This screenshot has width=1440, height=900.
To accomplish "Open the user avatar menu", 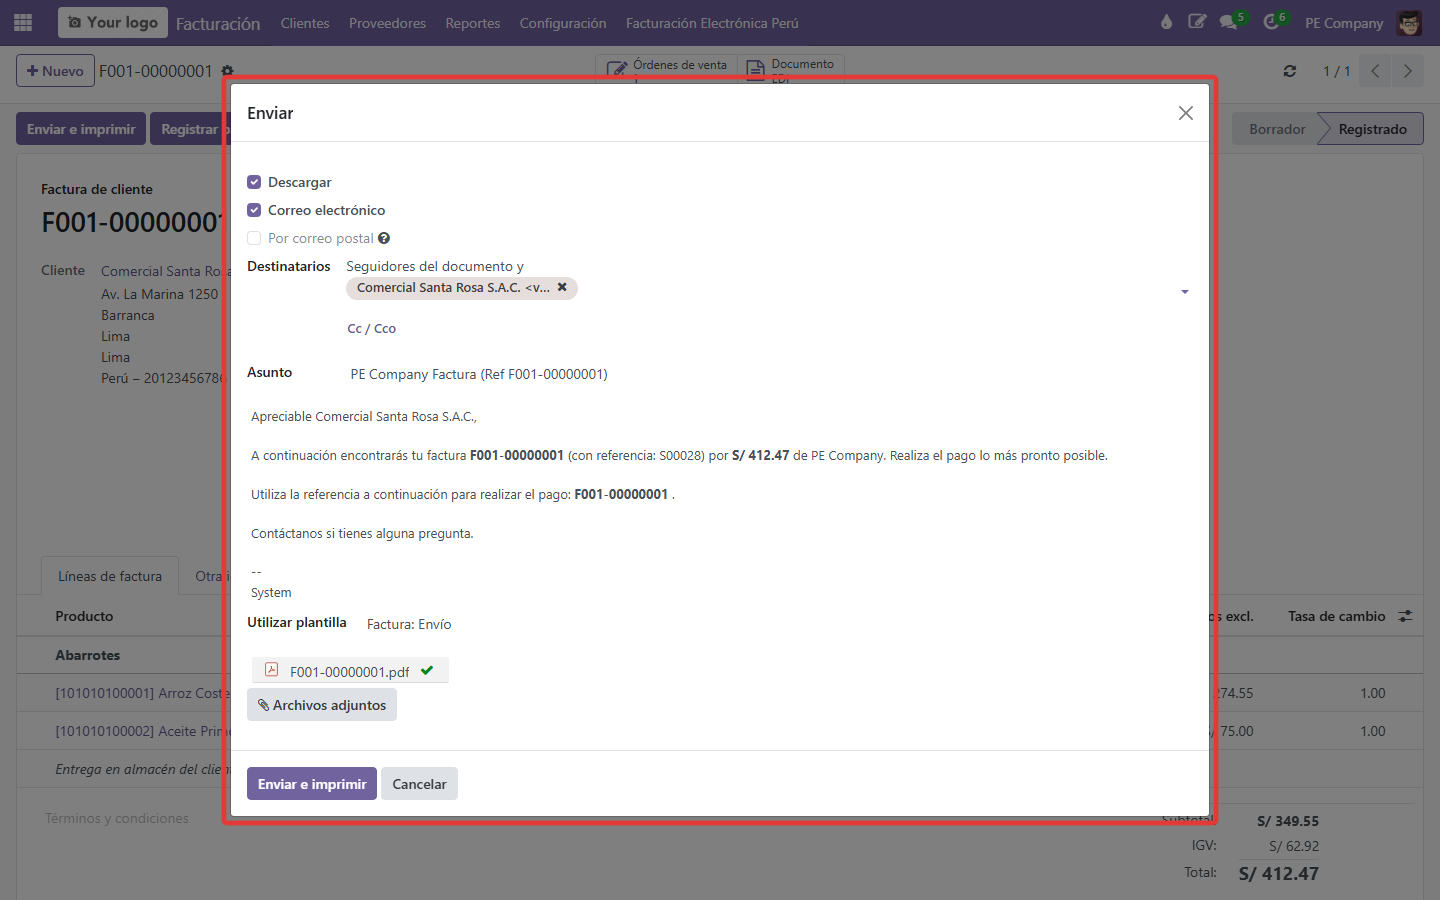I will pyautogui.click(x=1409, y=23).
